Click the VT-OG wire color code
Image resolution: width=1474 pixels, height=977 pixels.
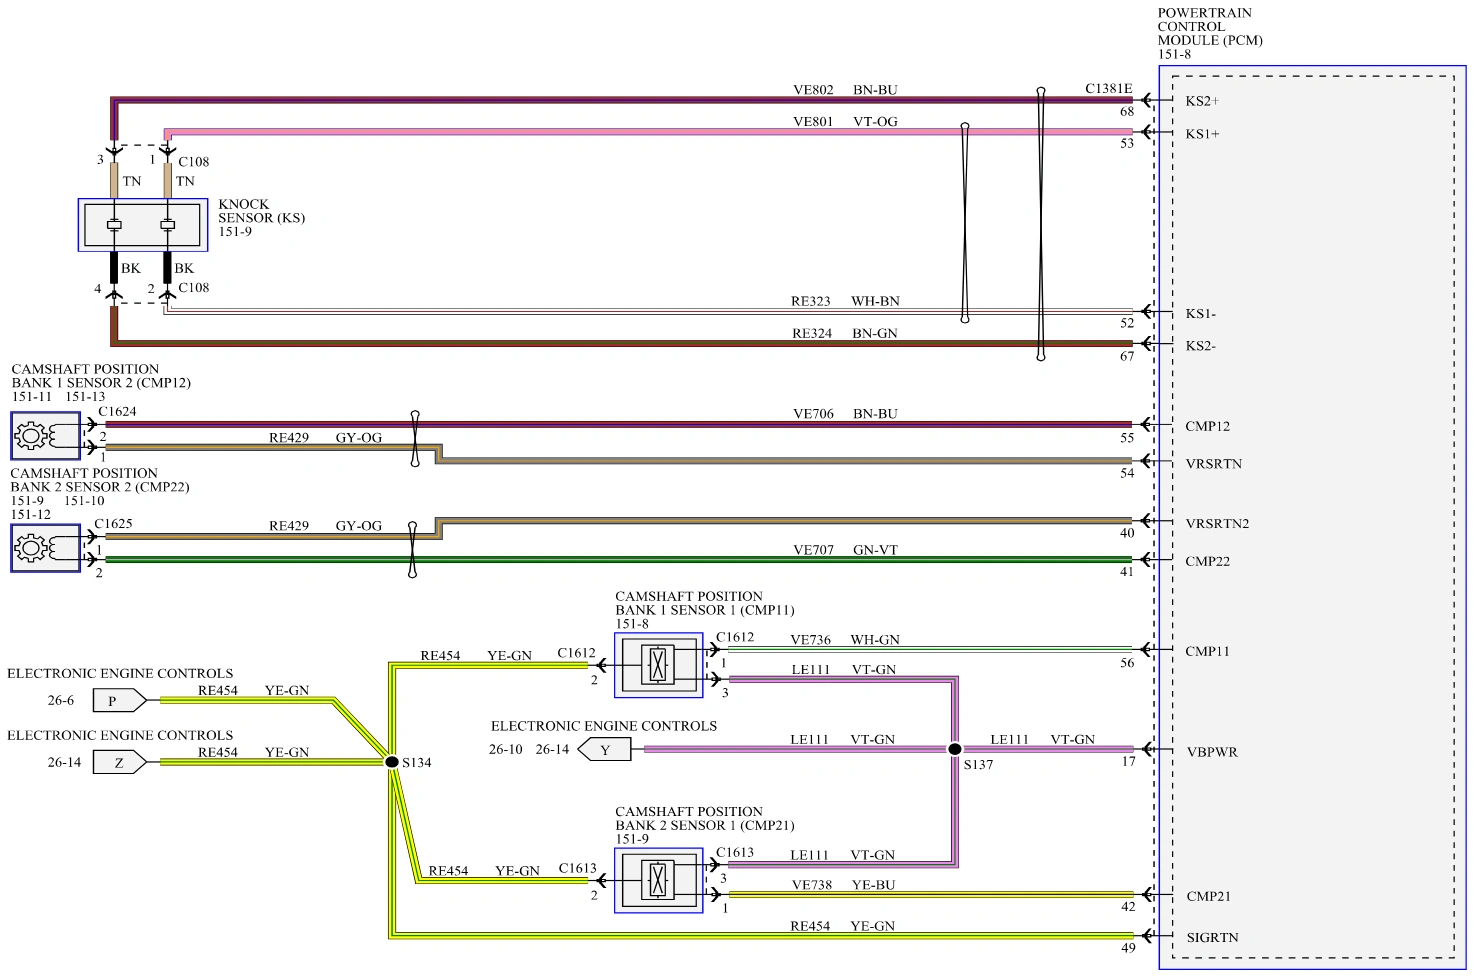click(875, 122)
